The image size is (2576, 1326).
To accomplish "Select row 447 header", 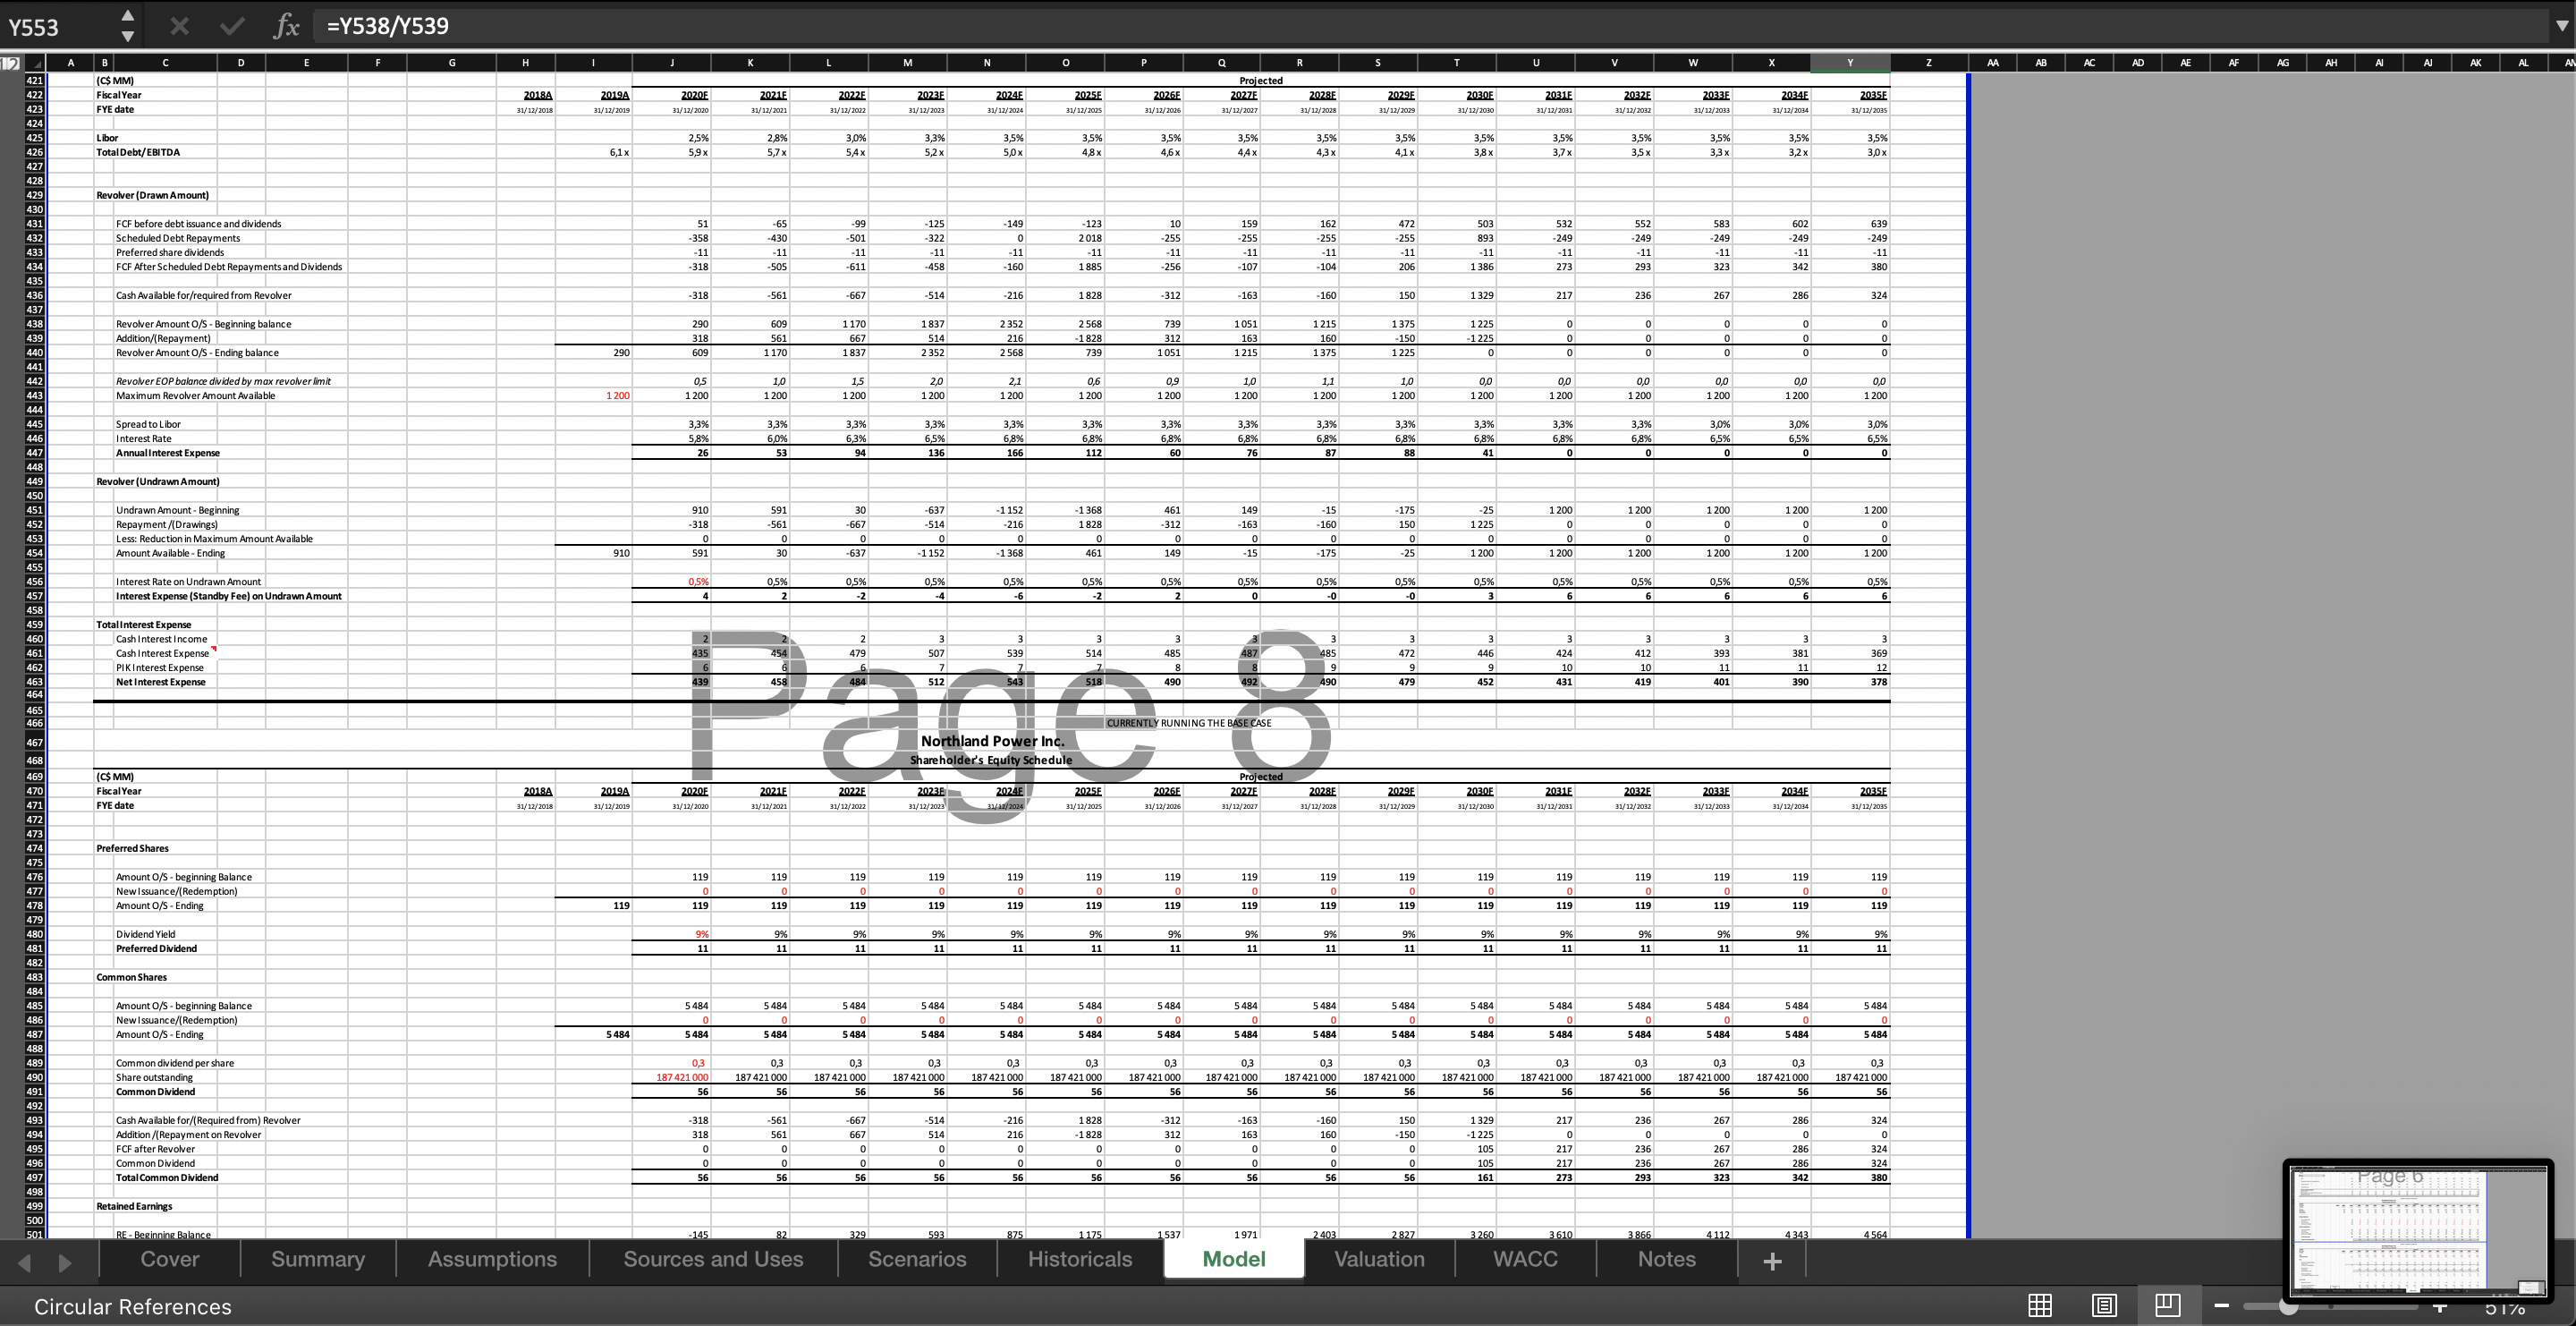I will (35, 453).
